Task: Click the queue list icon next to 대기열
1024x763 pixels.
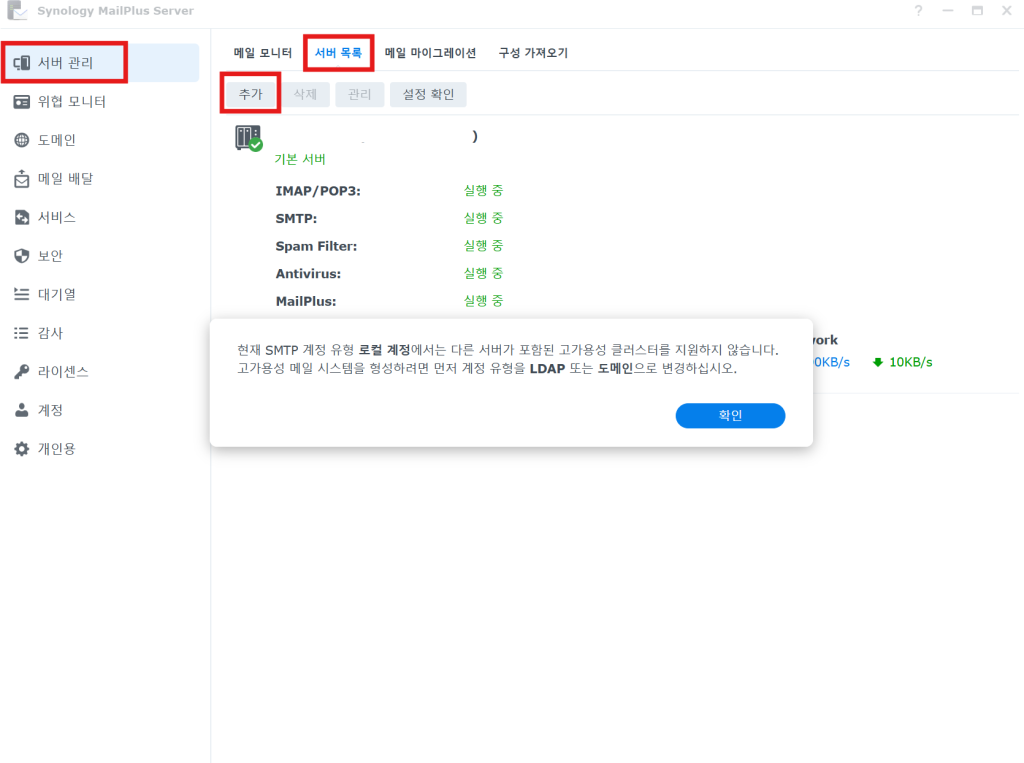Action: (22, 294)
